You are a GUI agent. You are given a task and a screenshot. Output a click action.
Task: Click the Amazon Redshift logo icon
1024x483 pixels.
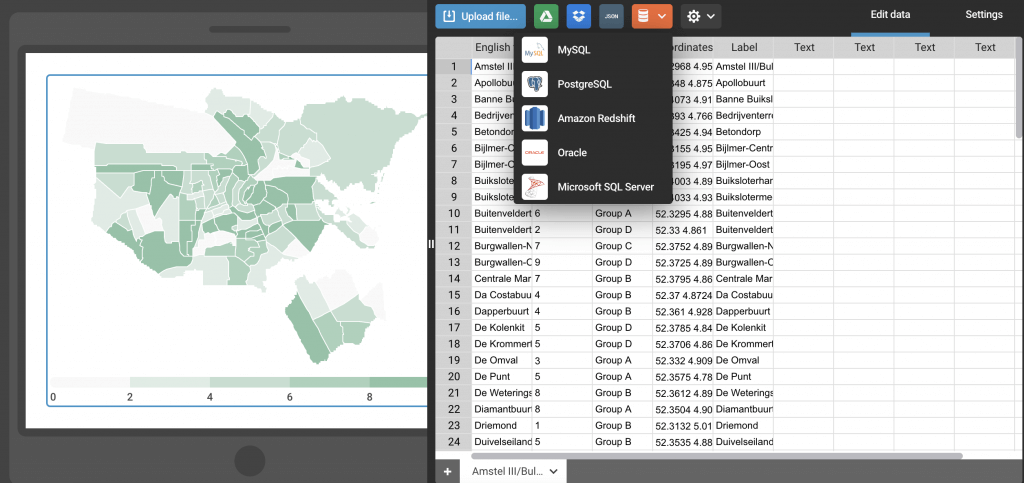coord(536,118)
